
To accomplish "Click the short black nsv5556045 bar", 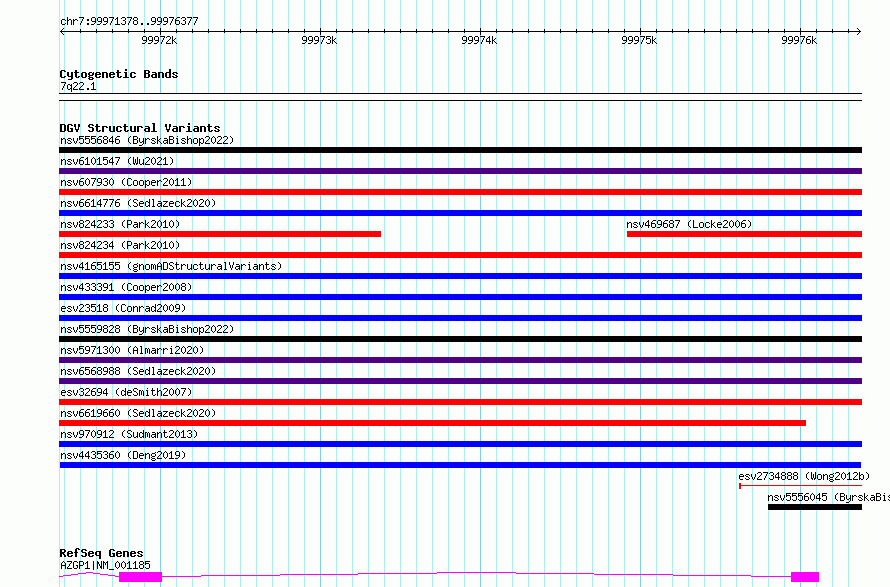I will [x=815, y=508].
